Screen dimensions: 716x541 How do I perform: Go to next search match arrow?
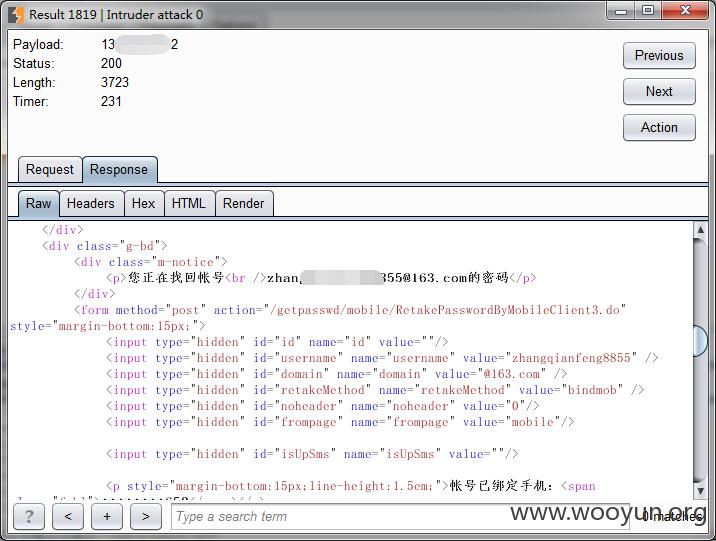(146, 516)
